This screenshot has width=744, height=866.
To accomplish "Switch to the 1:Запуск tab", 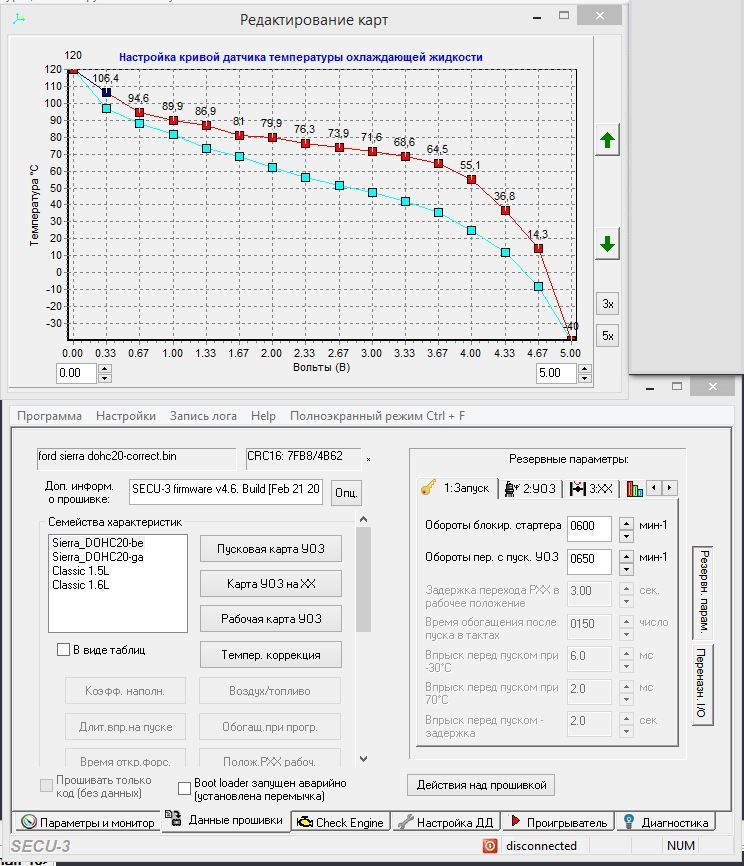I will point(457,488).
